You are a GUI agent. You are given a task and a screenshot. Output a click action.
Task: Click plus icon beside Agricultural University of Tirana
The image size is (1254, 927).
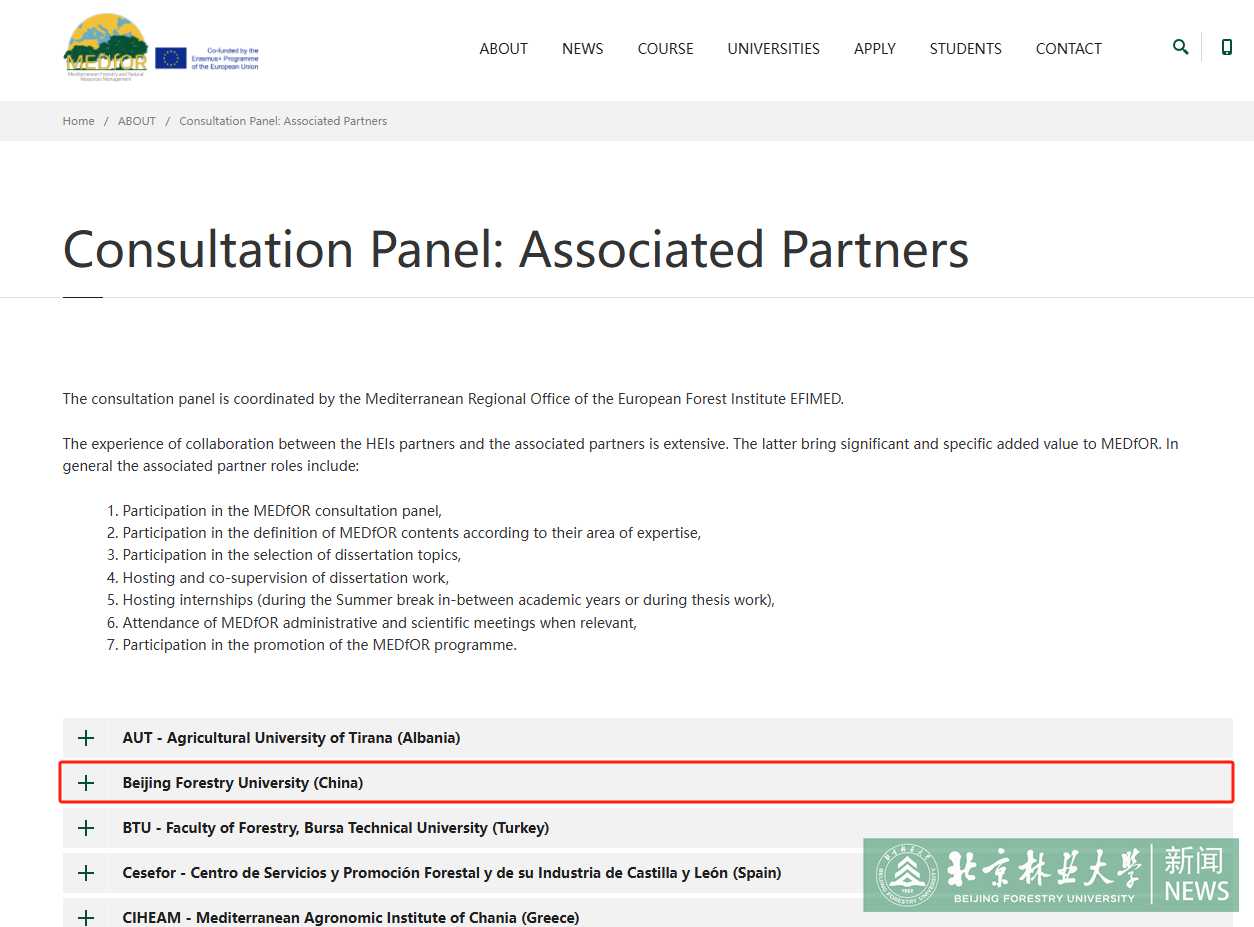coord(86,738)
